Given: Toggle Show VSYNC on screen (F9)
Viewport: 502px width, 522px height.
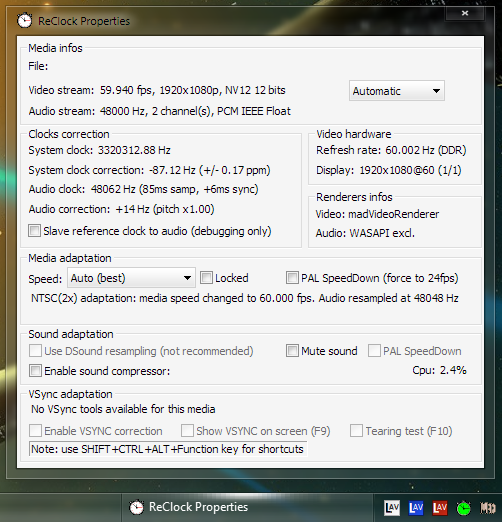Looking at the screenshot, I should (187, 431).
